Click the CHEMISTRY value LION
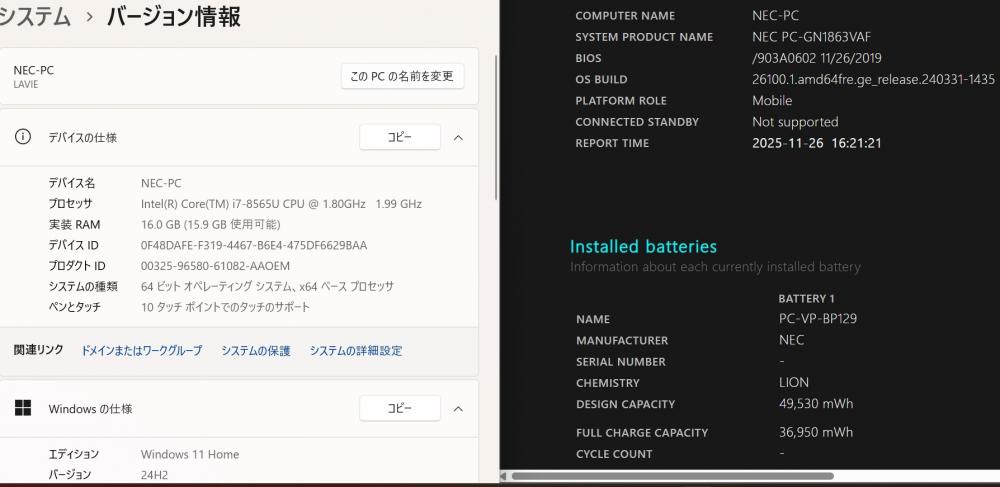This screenshot has height=487, width=1000. pos(794,382)
